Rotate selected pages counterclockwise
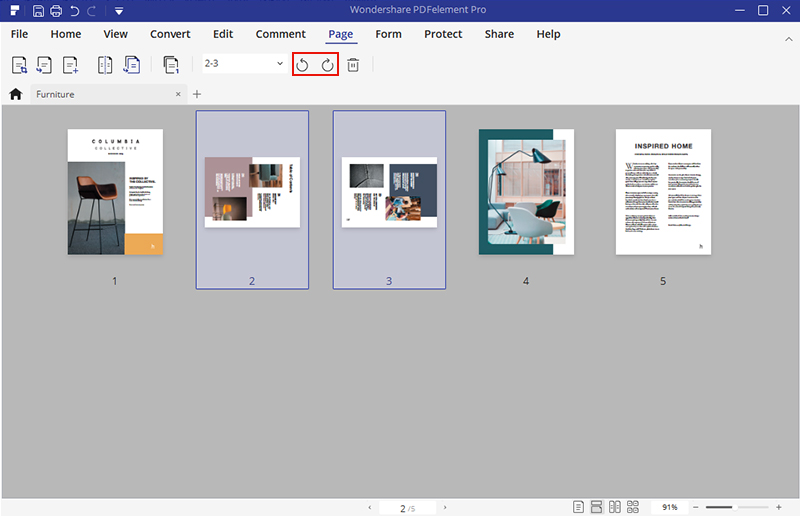Image resolution: width=800 pixels, height=516 pixels. (x=302, y=65)
